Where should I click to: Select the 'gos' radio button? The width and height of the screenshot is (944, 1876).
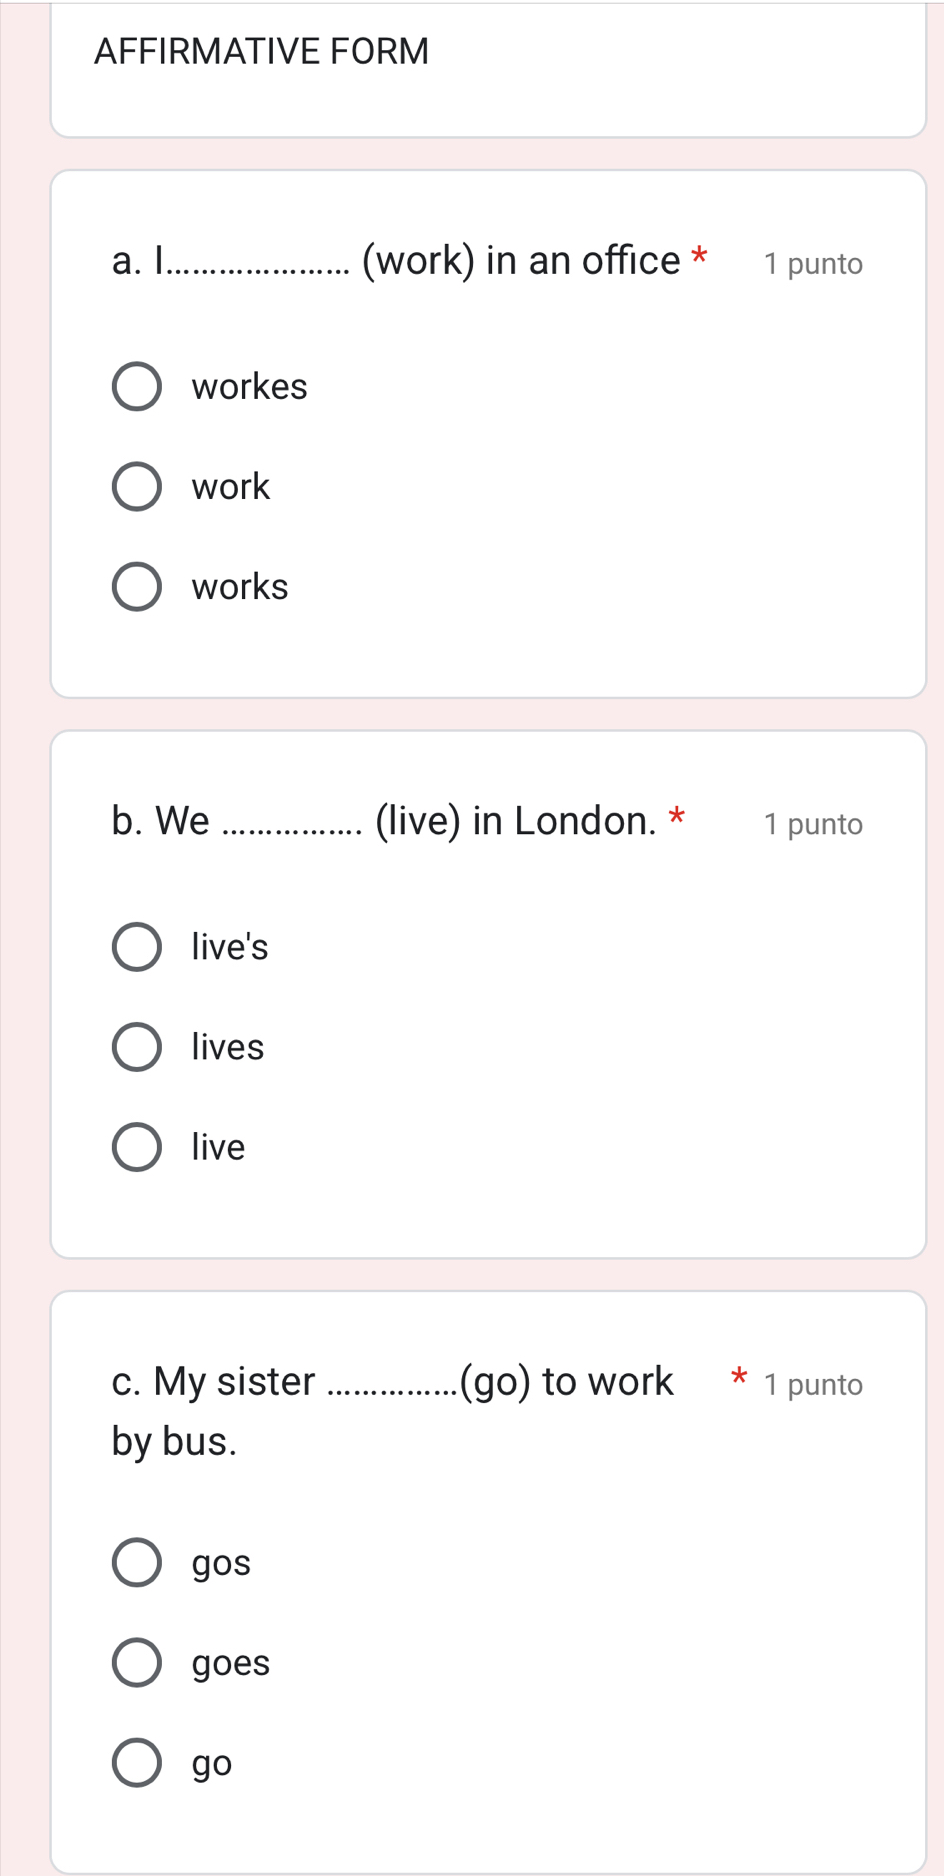[136, 1563]
